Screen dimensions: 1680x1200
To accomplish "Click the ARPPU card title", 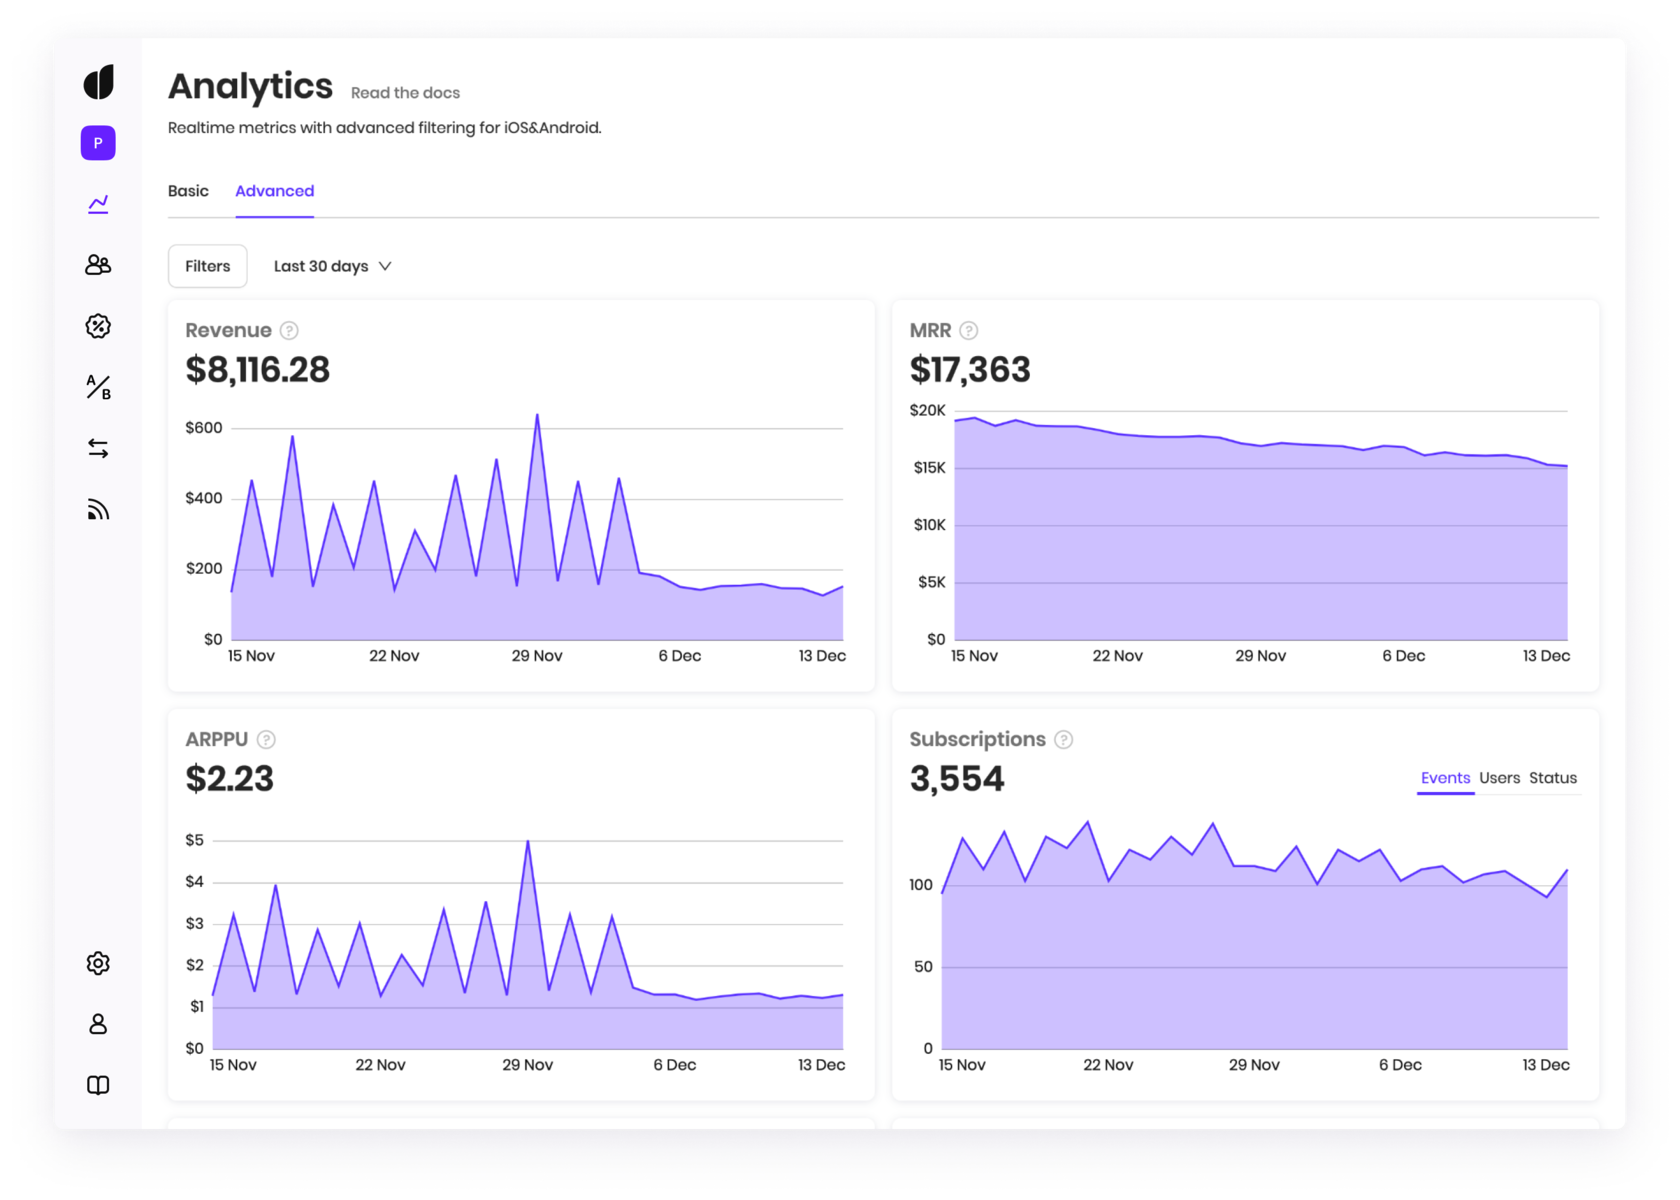I will point(217,739).
